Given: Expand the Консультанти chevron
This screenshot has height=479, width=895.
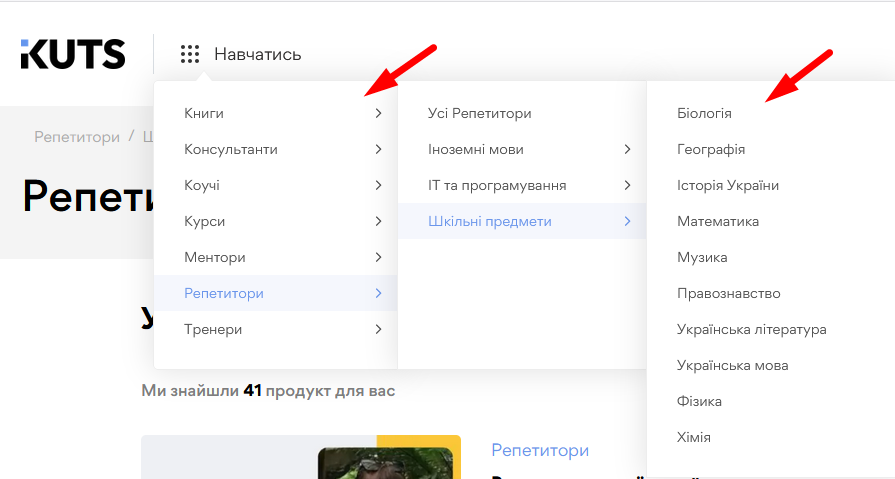Looking at the screenshot, I should click(x=378, y=150).
